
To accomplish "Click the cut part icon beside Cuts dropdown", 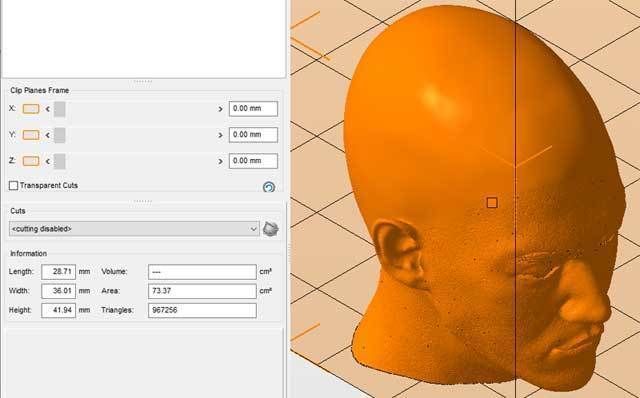I will tap(271, 229).
